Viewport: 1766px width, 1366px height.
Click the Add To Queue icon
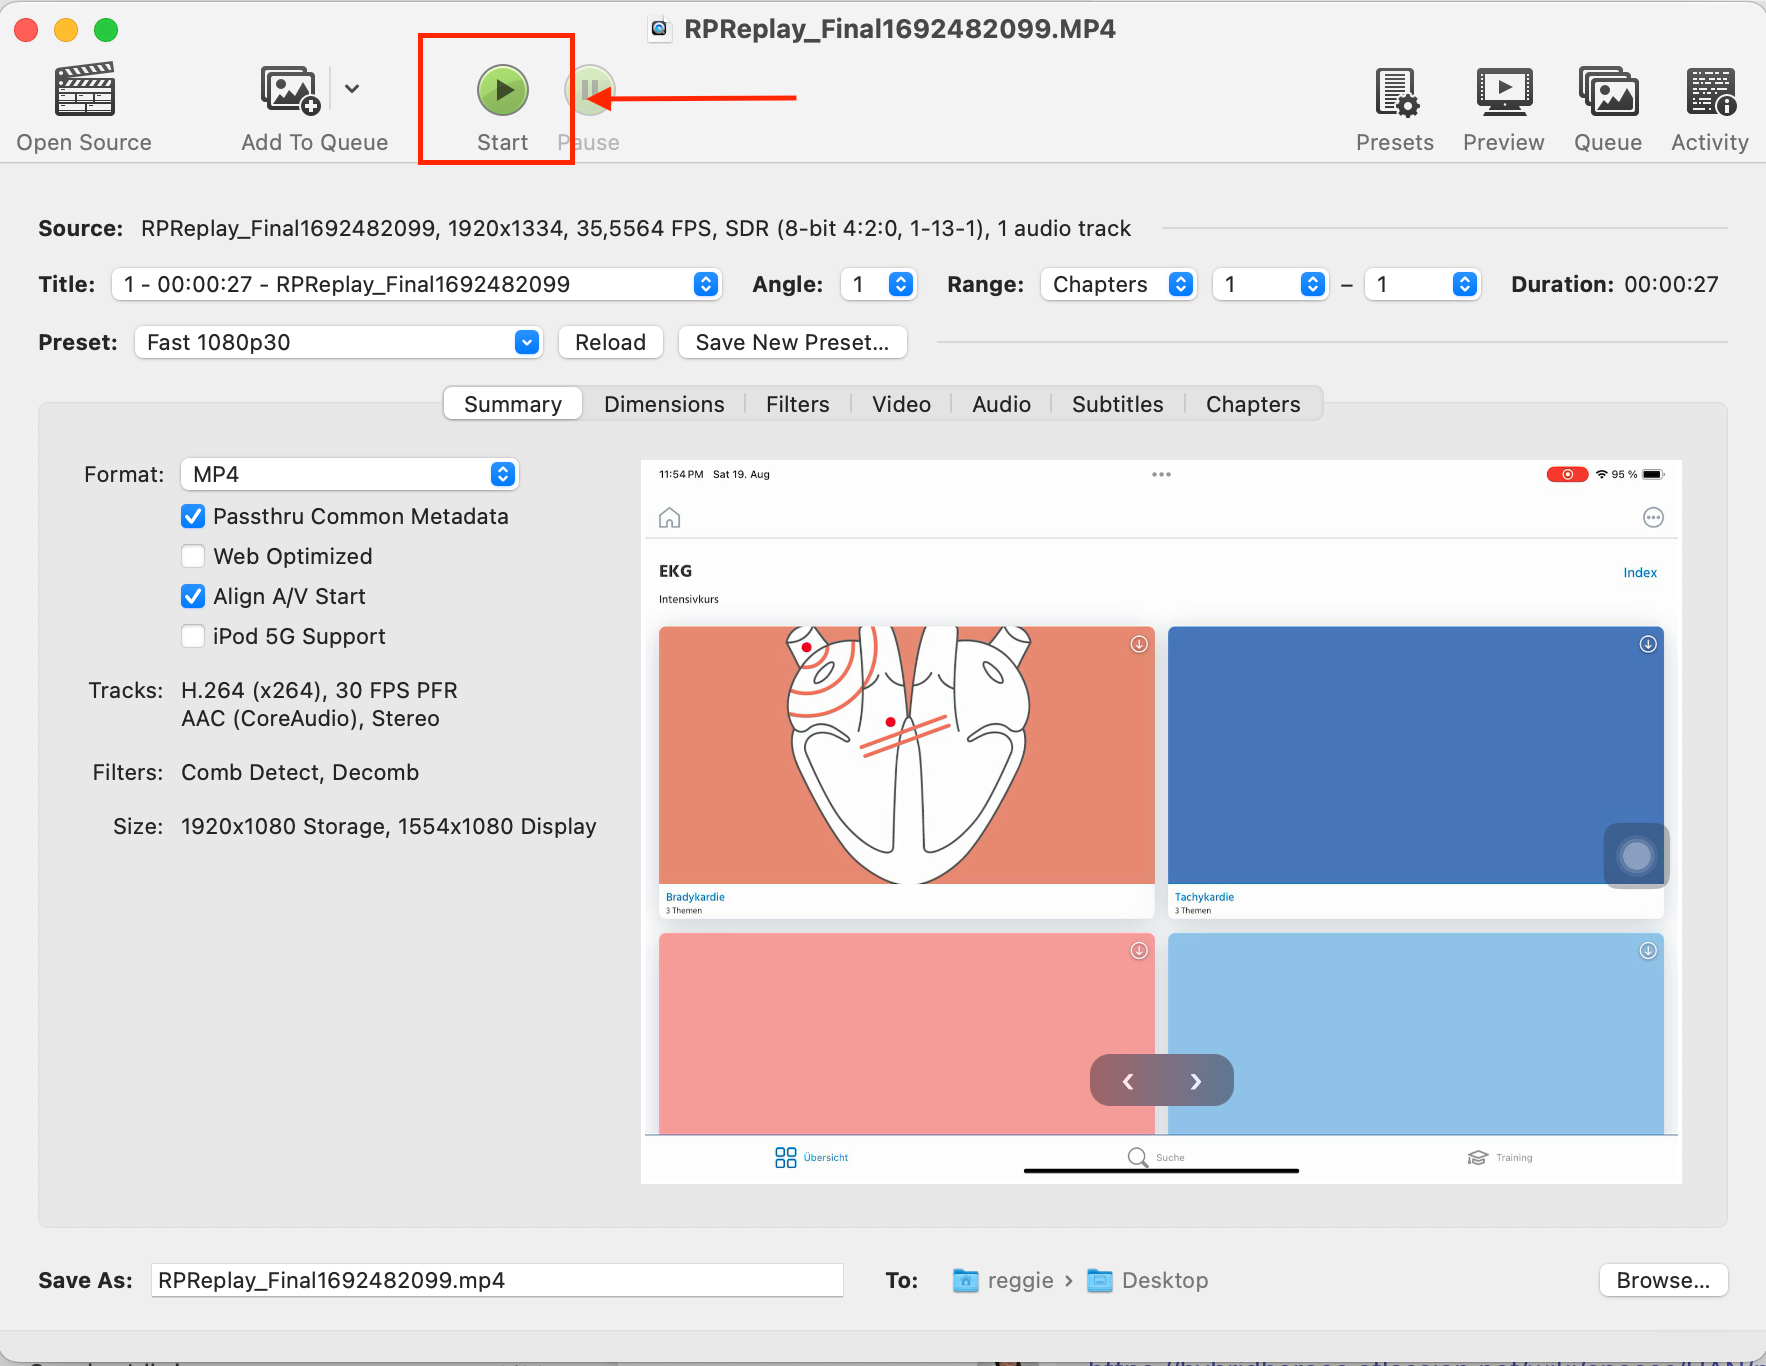(290, 90)
